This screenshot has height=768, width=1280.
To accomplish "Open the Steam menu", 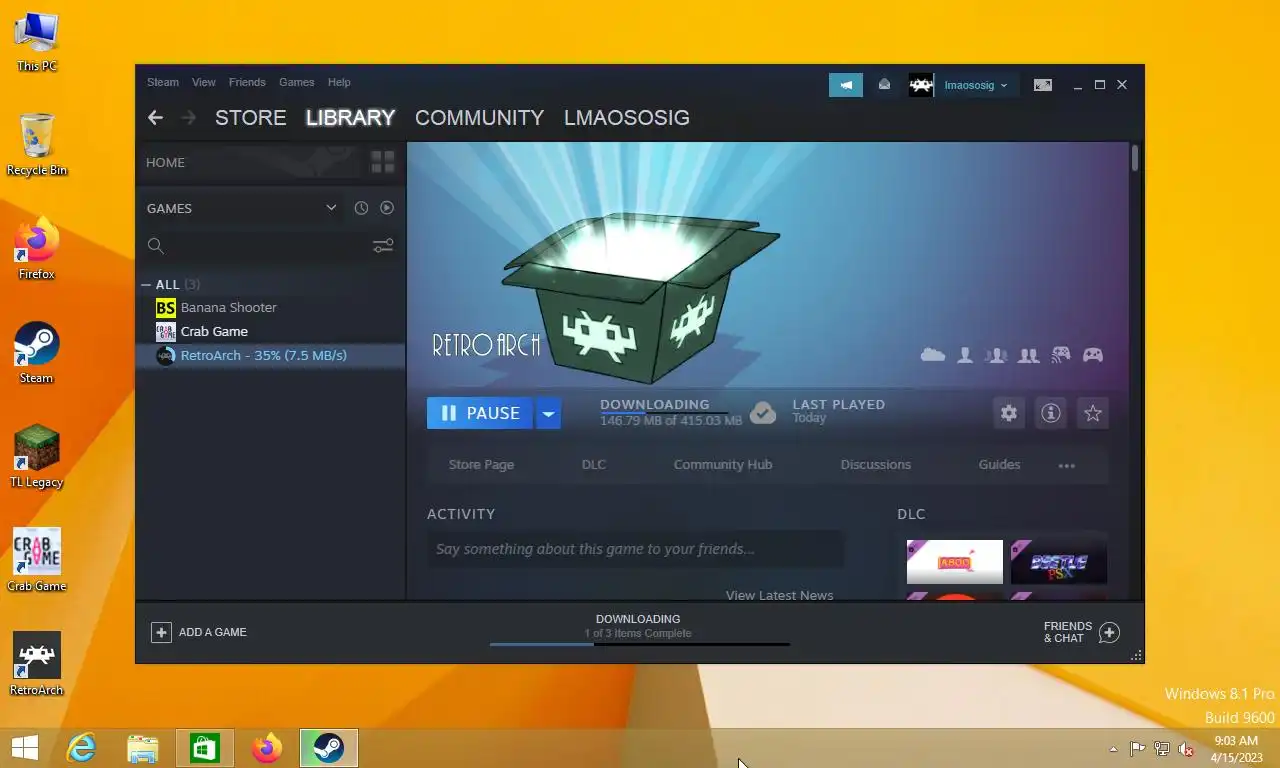I will 163,82.
